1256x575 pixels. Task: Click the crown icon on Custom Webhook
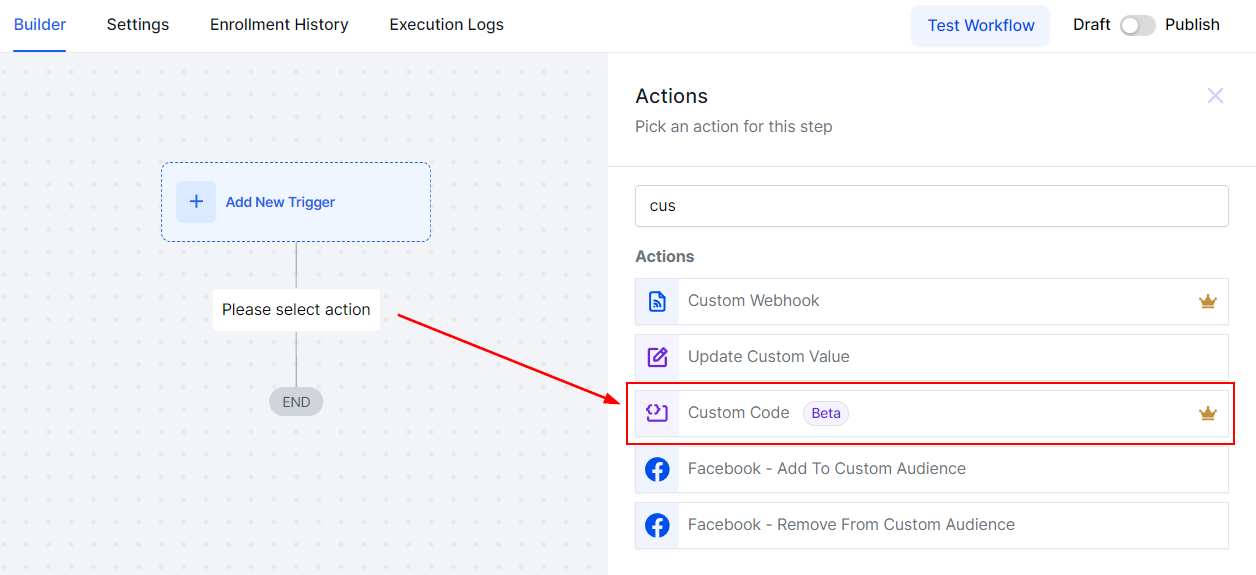[1208, 301]
